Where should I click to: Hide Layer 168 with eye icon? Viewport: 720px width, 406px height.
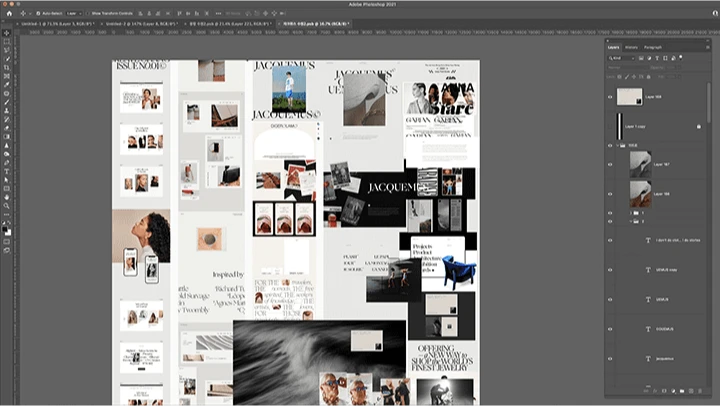[610, 97]
